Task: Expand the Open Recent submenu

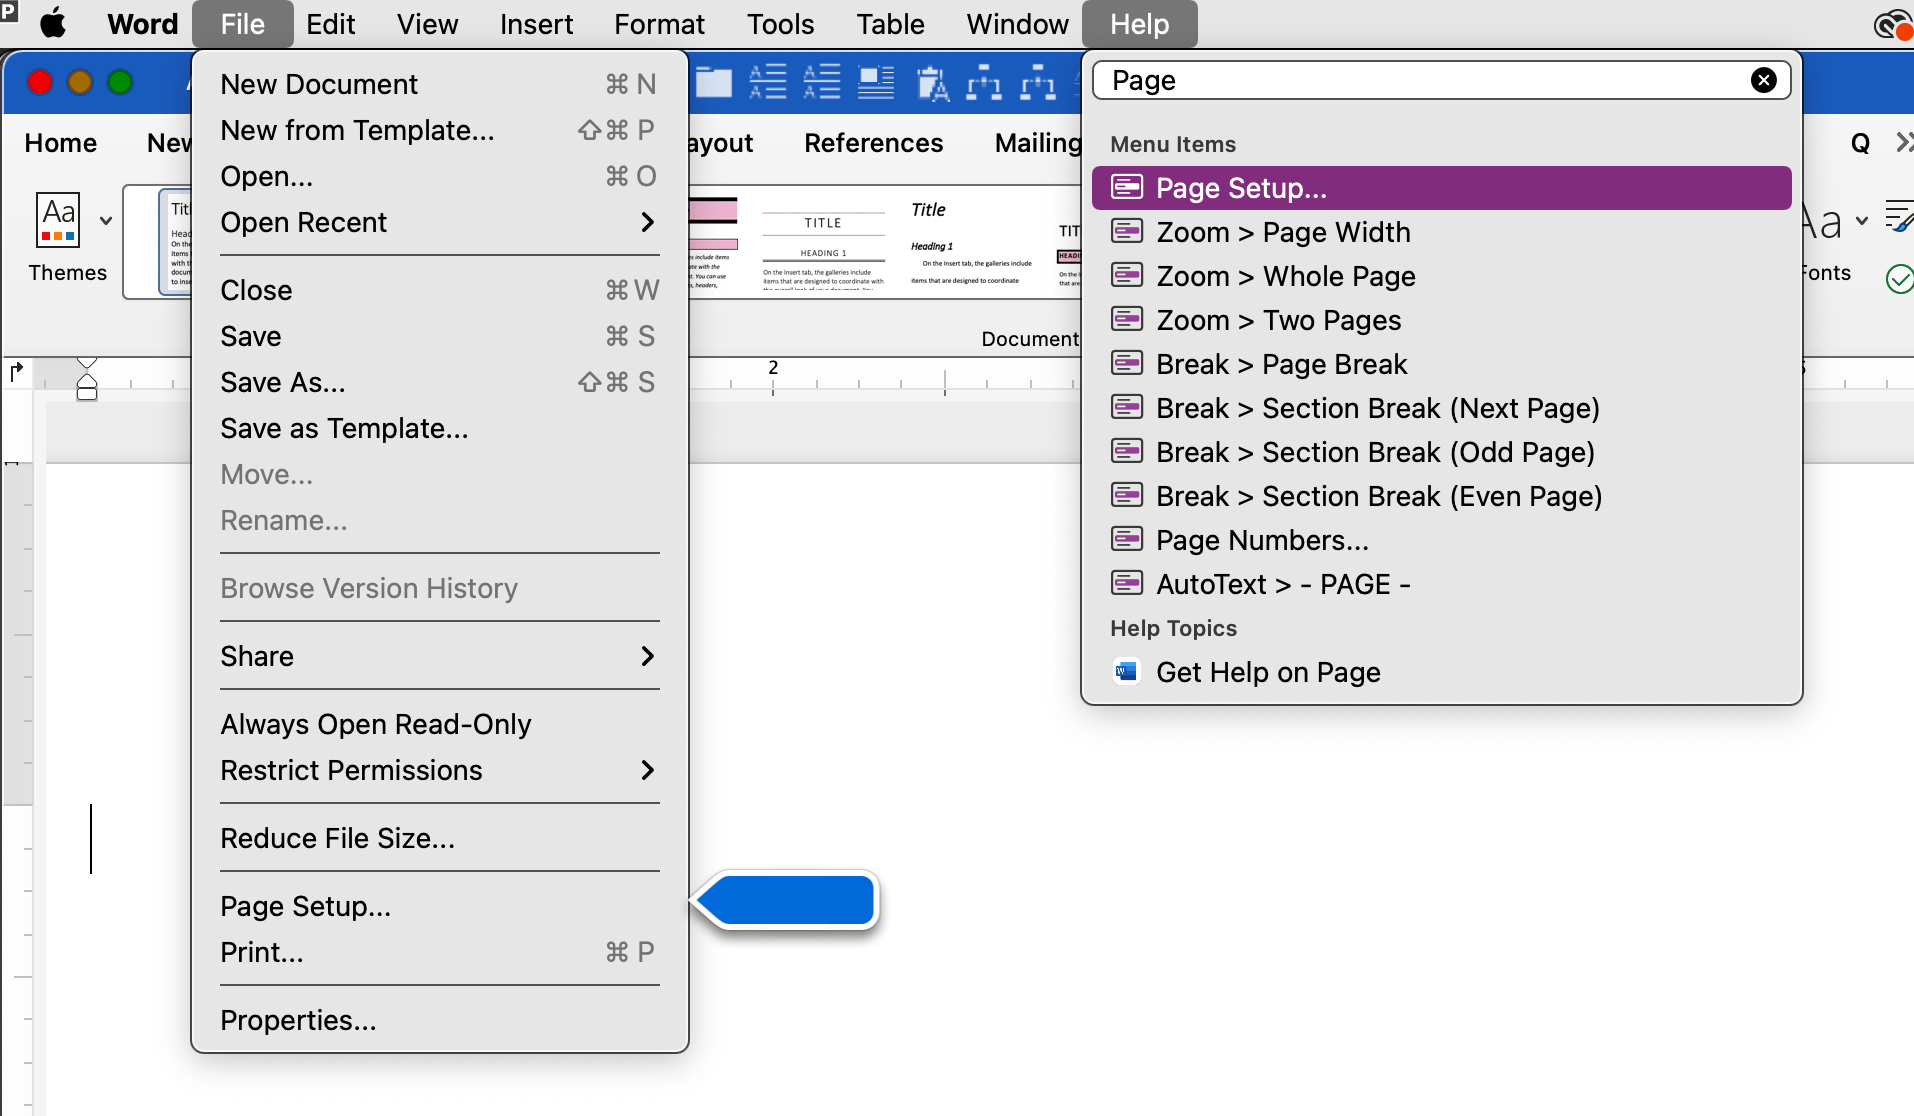Action: (440, 222)
